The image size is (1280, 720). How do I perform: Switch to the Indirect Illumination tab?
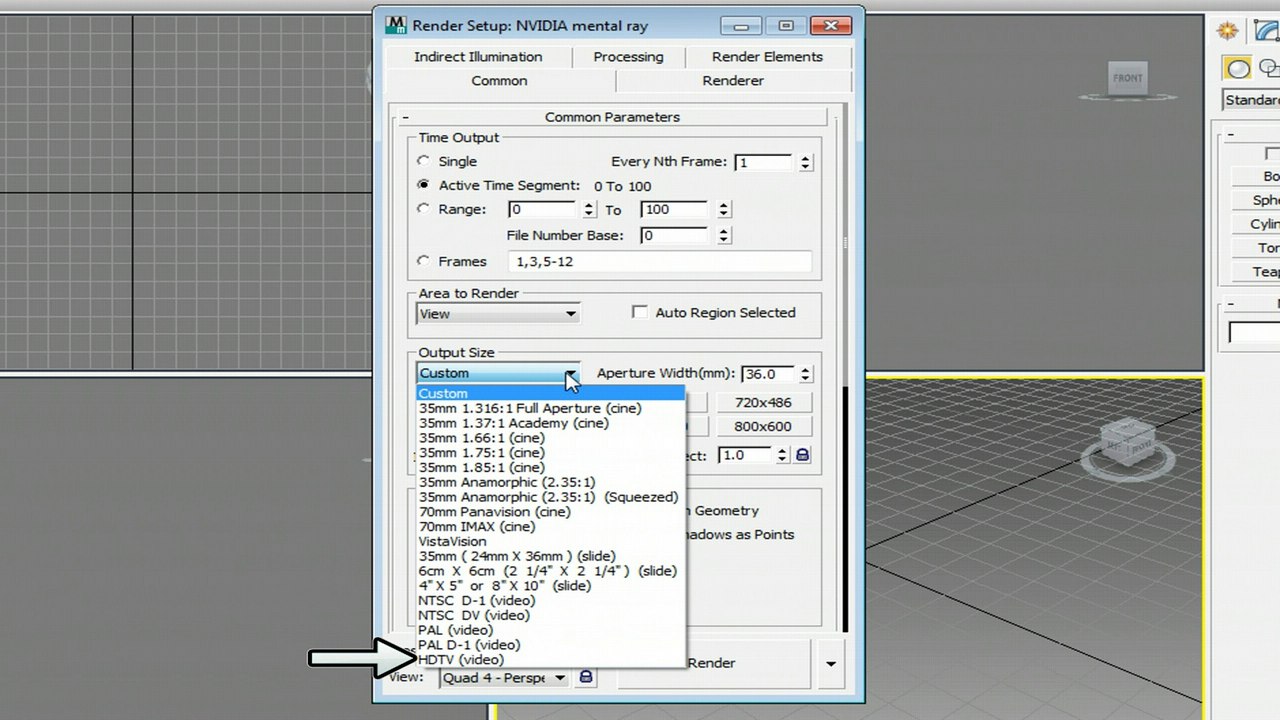tap(478, 57)
